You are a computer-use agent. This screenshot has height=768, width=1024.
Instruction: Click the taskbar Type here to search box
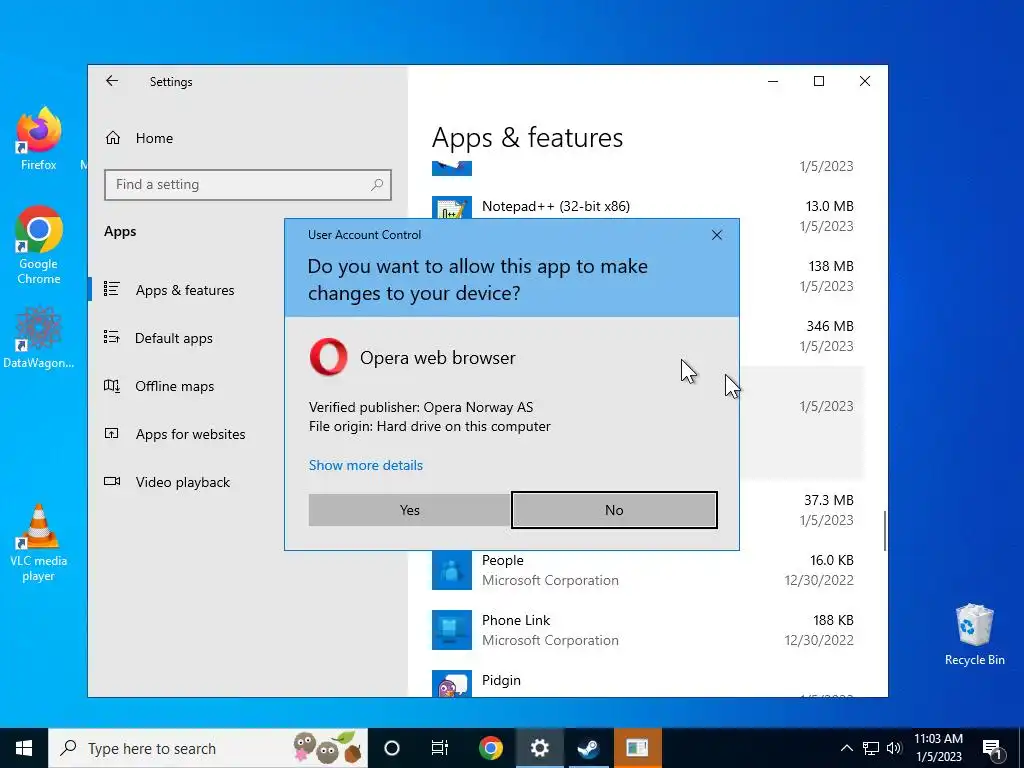[208, 748]
